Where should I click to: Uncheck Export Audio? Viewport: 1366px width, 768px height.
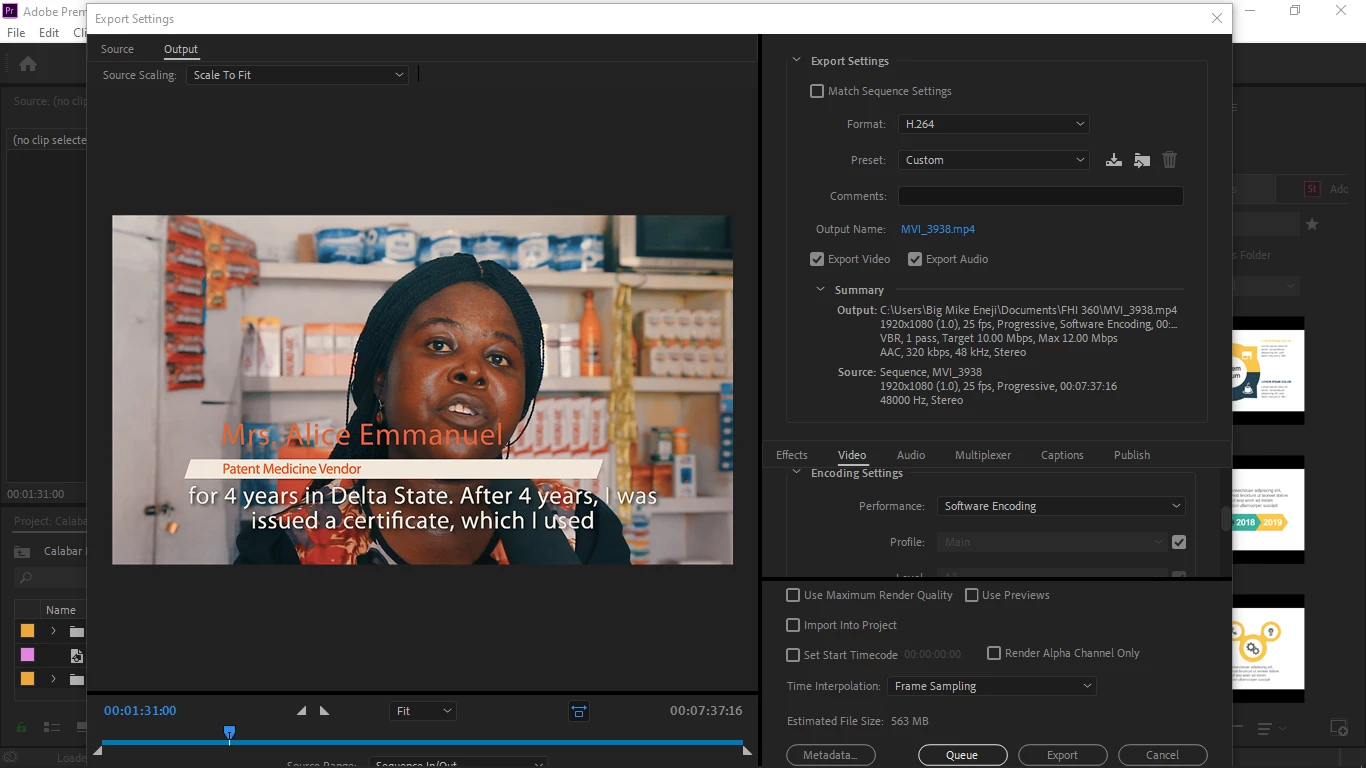(x=915, y=259)
